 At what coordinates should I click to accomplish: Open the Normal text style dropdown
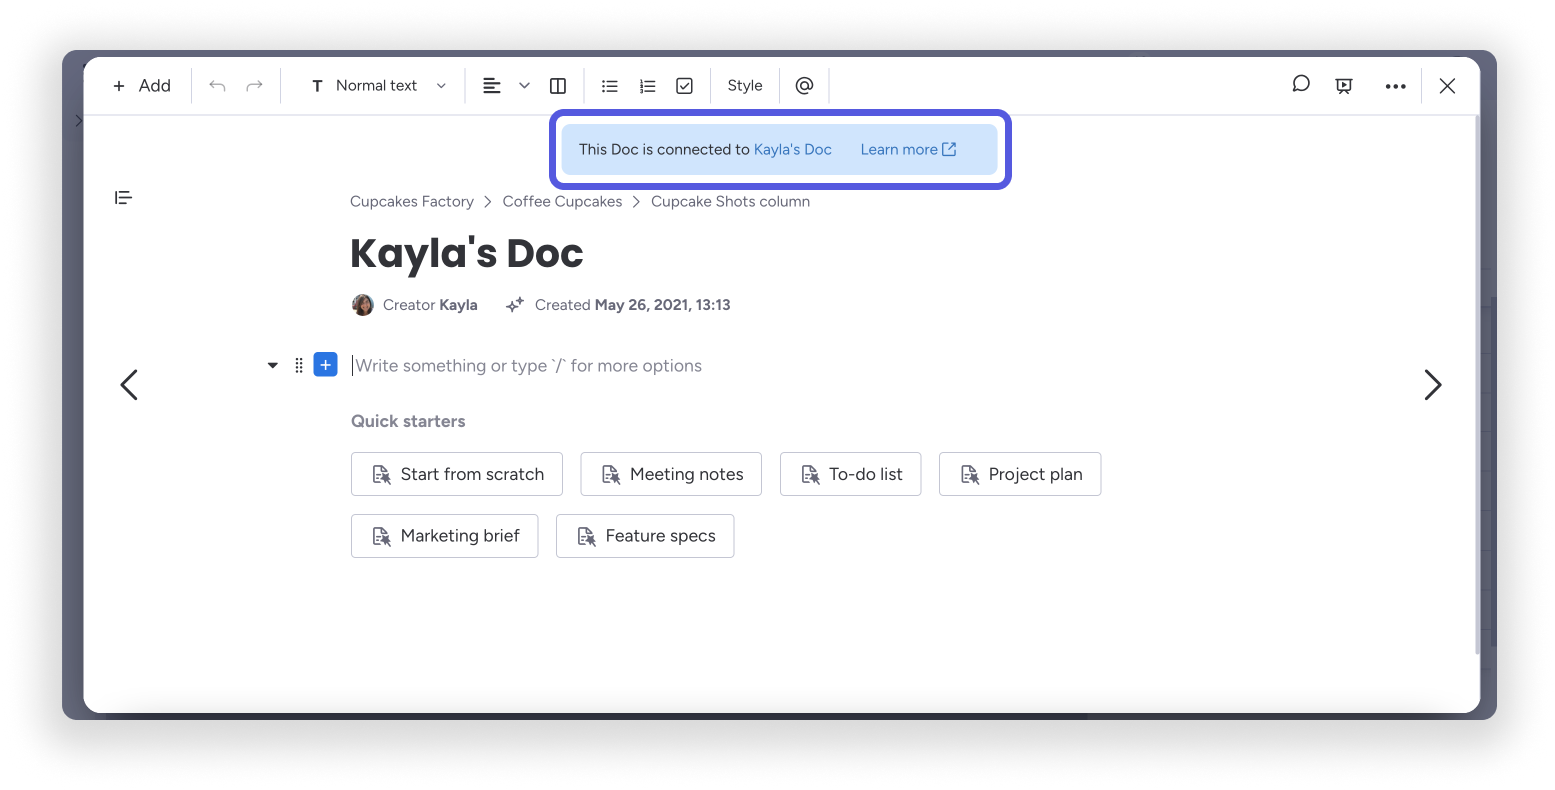pyautogui.click(x=379, y=86)
